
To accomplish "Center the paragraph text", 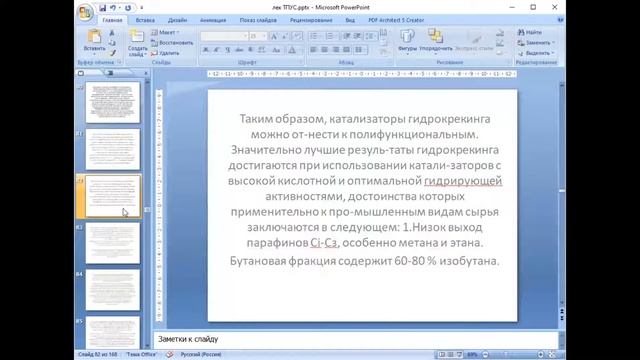I will (x=324, y=50).
